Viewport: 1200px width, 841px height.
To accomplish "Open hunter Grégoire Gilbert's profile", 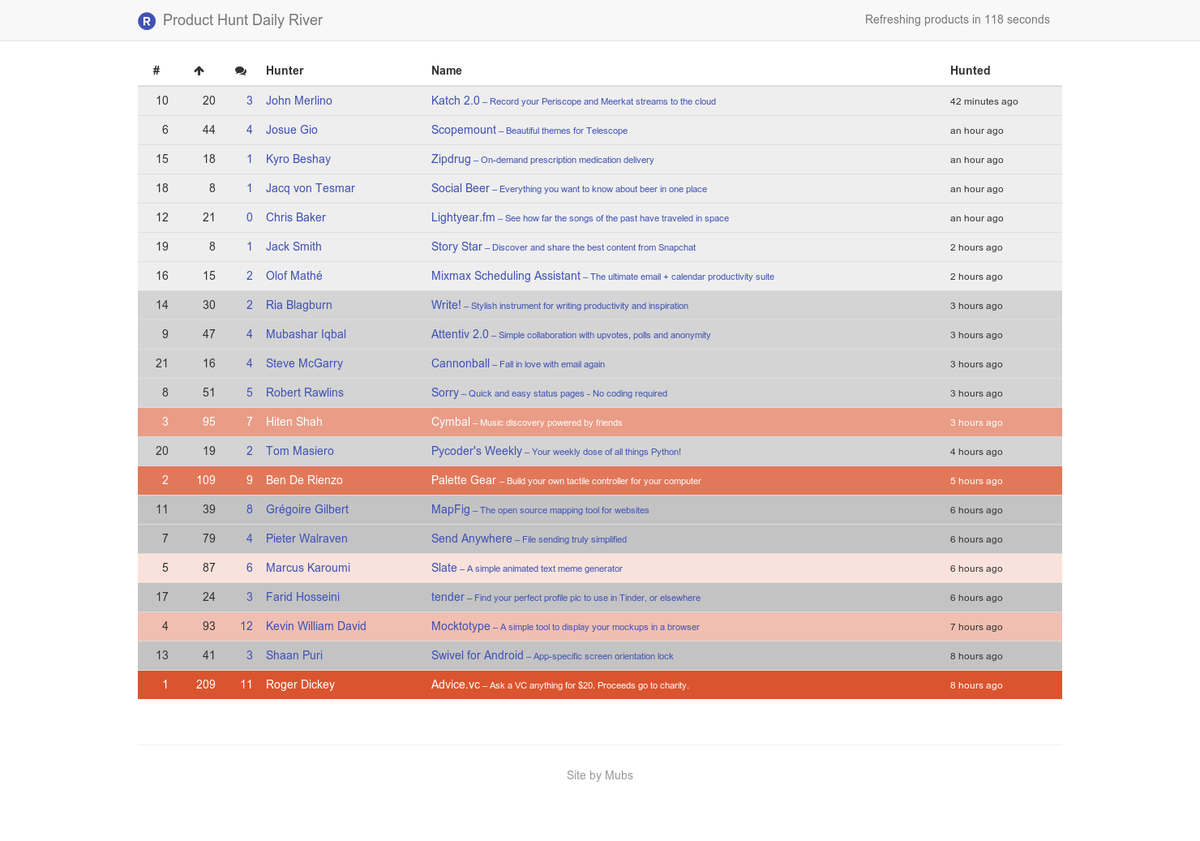I will pyautogui.click(x=307, y=509).
